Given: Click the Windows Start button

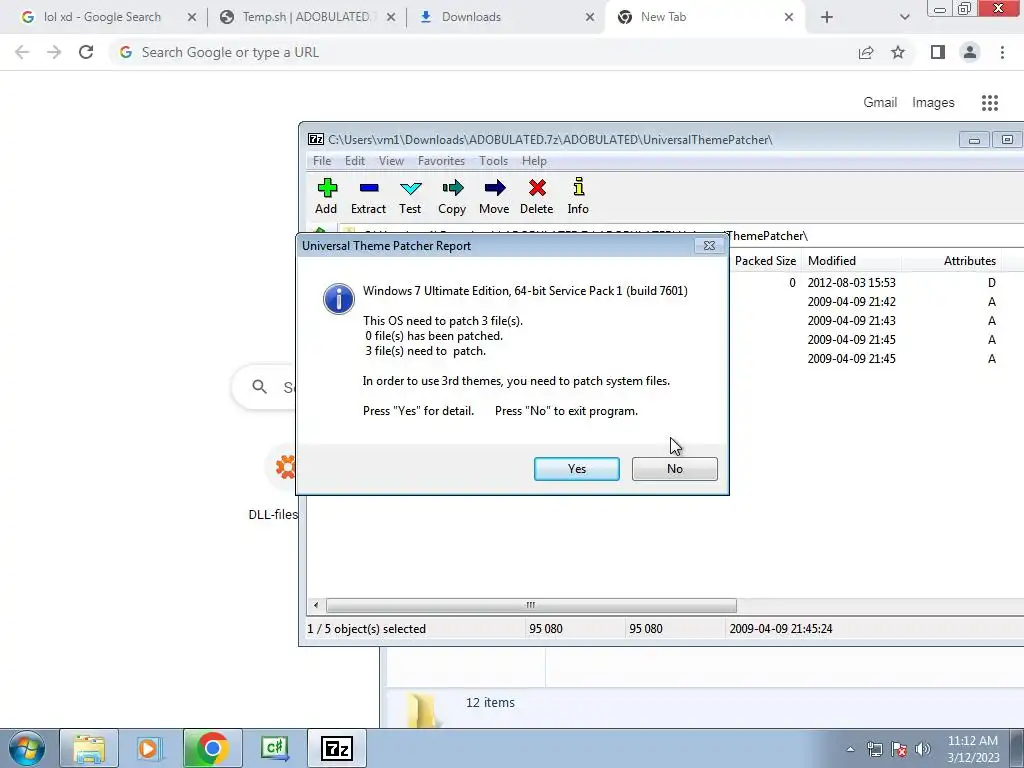Looking at the screenshot, I should 27,748.
